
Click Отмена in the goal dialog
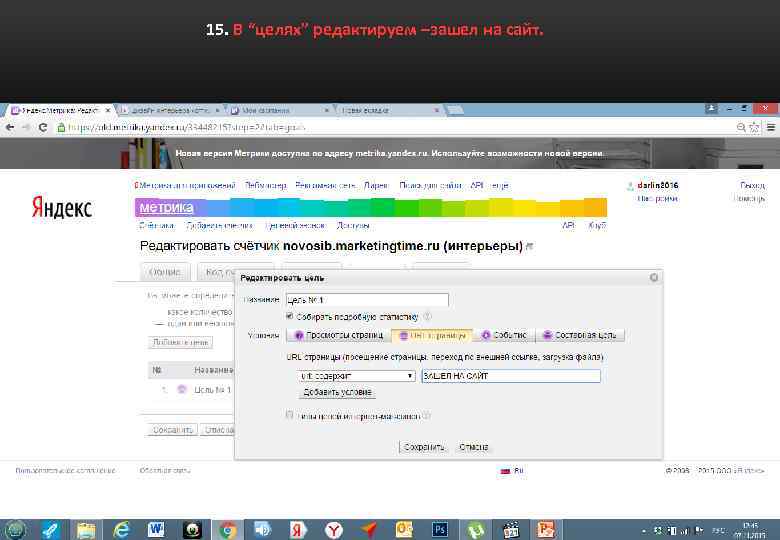tap(474, 447)
